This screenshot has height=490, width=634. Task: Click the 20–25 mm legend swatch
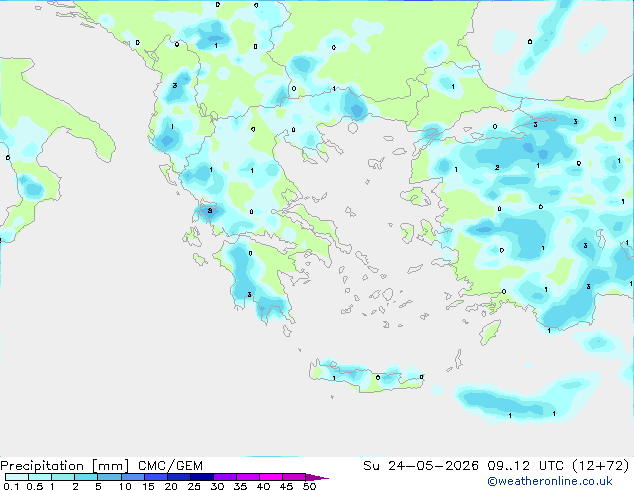pyautogui.click(x=178, y=477)
